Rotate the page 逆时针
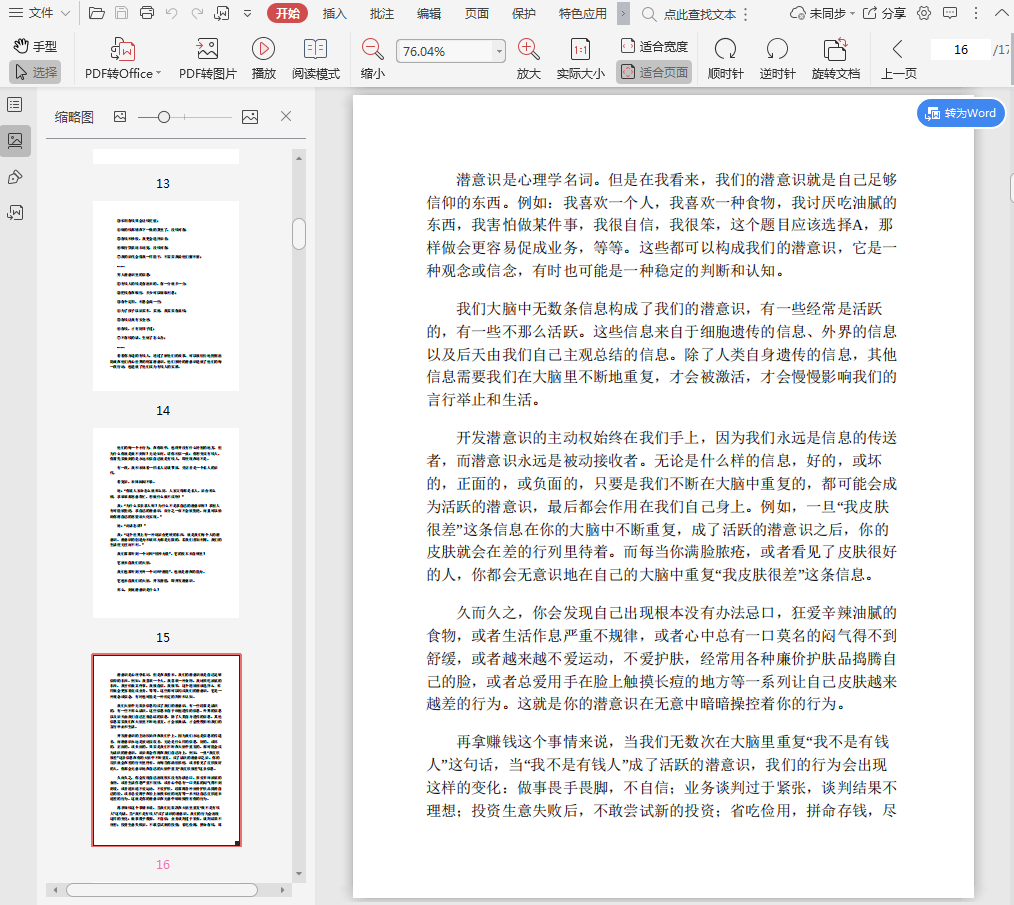The height and width of the screenshot is (905, 1014). click(777, 49)
